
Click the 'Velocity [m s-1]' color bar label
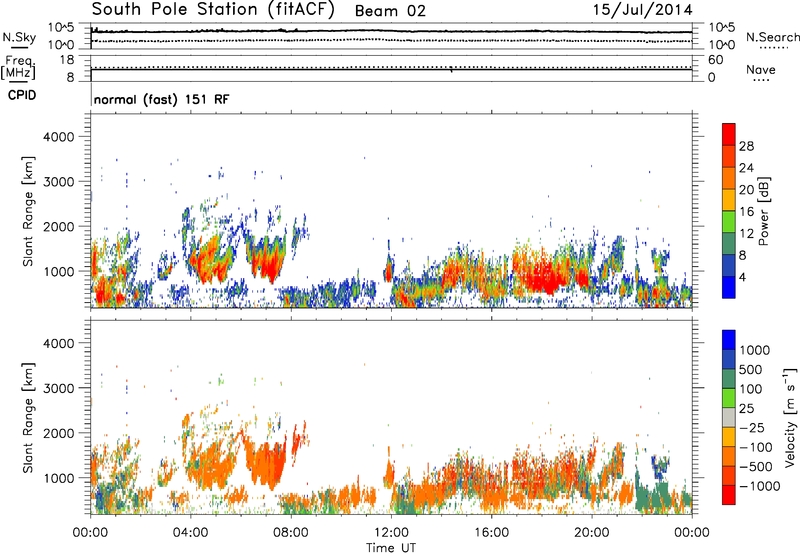(790, 417)
